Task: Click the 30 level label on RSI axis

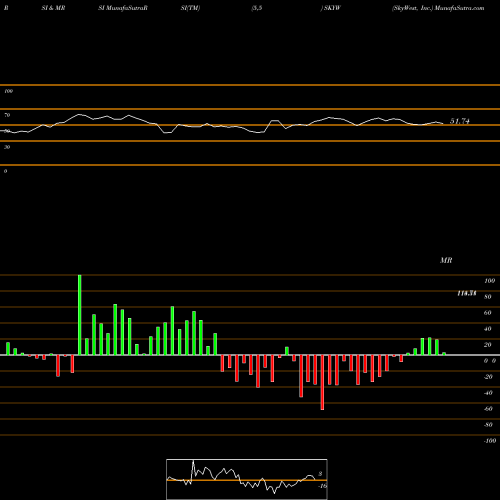Action: click(x=7, y=147)
